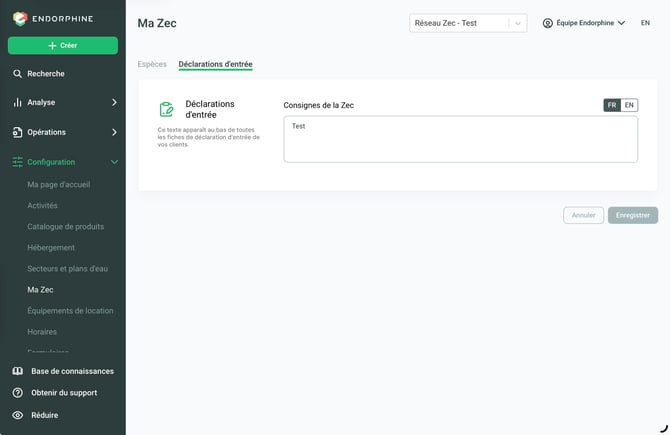The height and width of the screenshot is (435, 670).
Task: Click the plus icon in Créer
Action: (x=52, y=45)
